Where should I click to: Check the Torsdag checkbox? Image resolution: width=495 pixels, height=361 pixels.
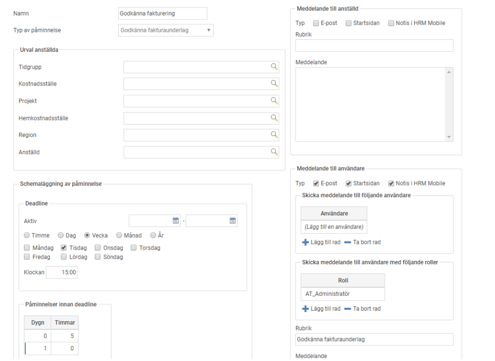click(x=134, y=247)
